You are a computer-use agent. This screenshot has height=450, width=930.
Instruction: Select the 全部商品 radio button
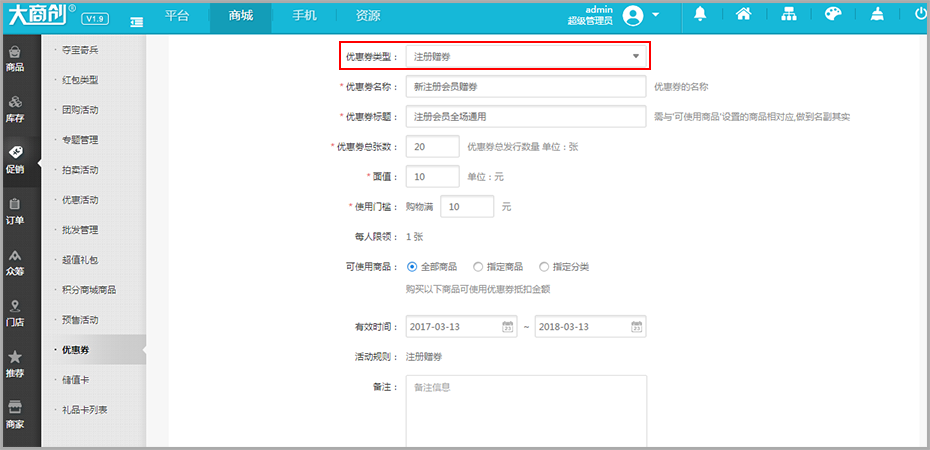(412, 267)
